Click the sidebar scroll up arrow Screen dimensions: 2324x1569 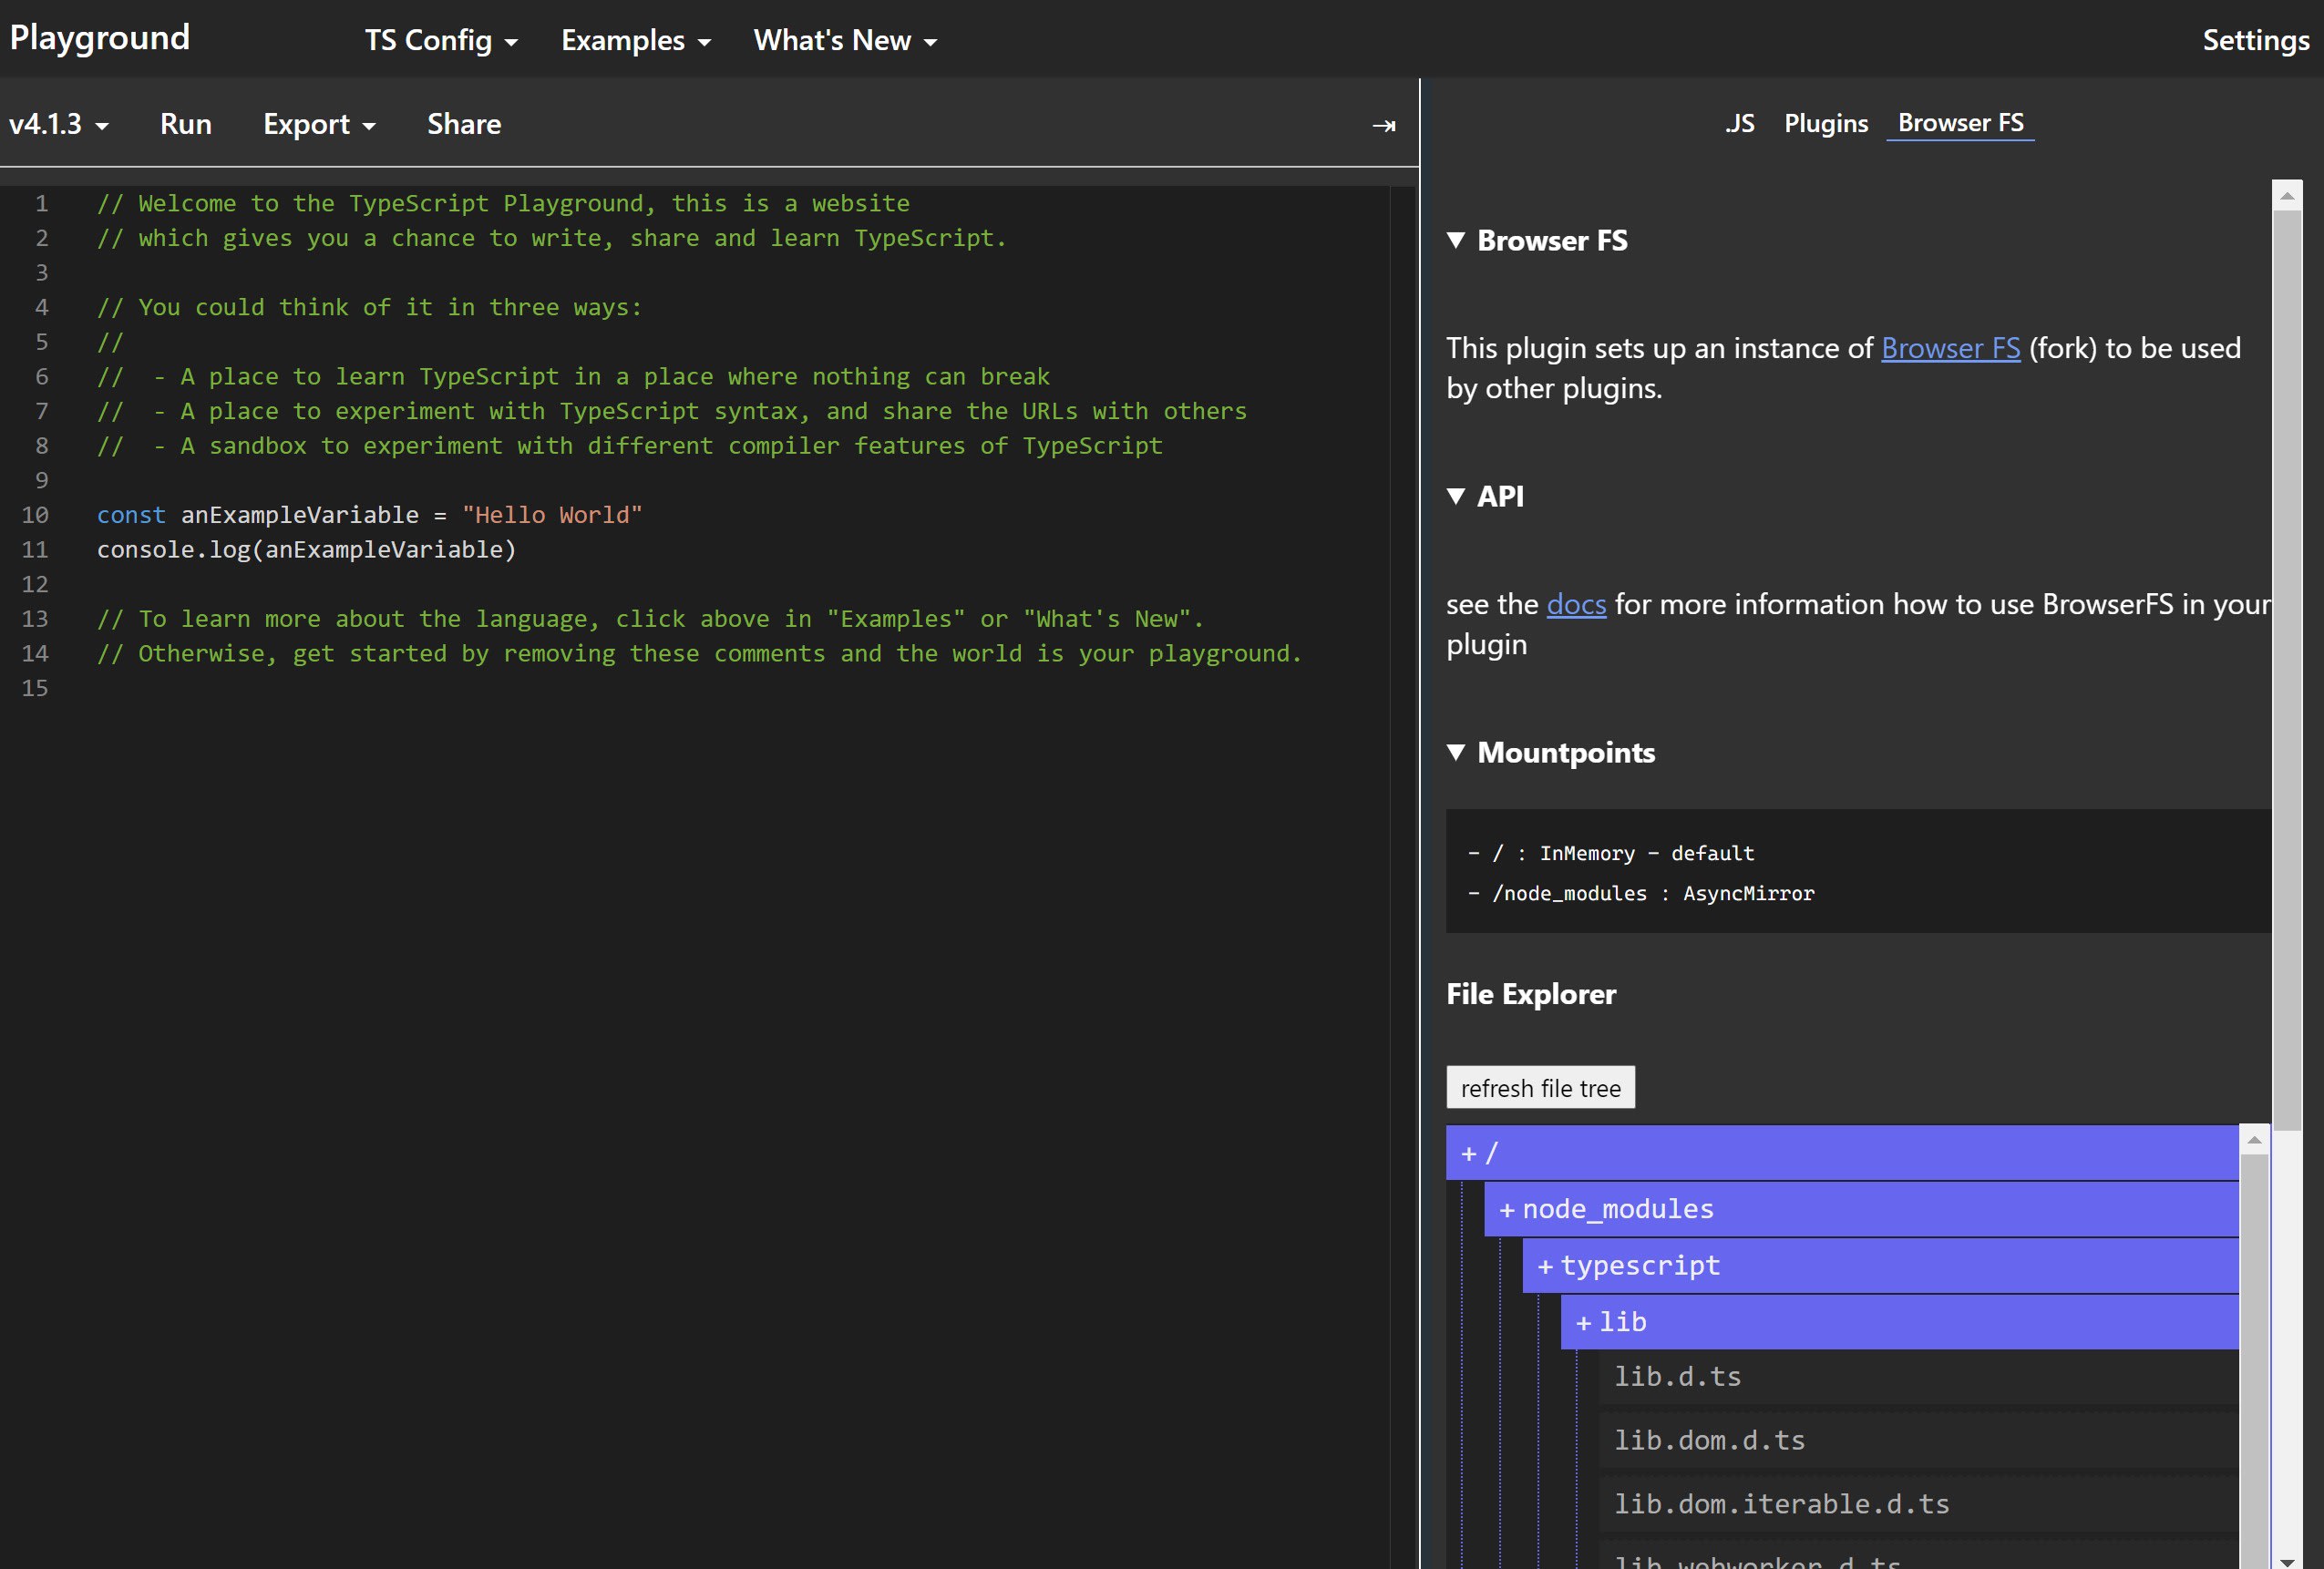(x=2287, y=195)
